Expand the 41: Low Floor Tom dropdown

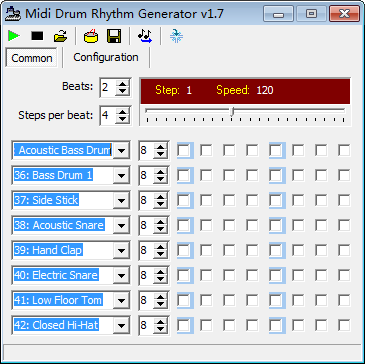(121, 301)
